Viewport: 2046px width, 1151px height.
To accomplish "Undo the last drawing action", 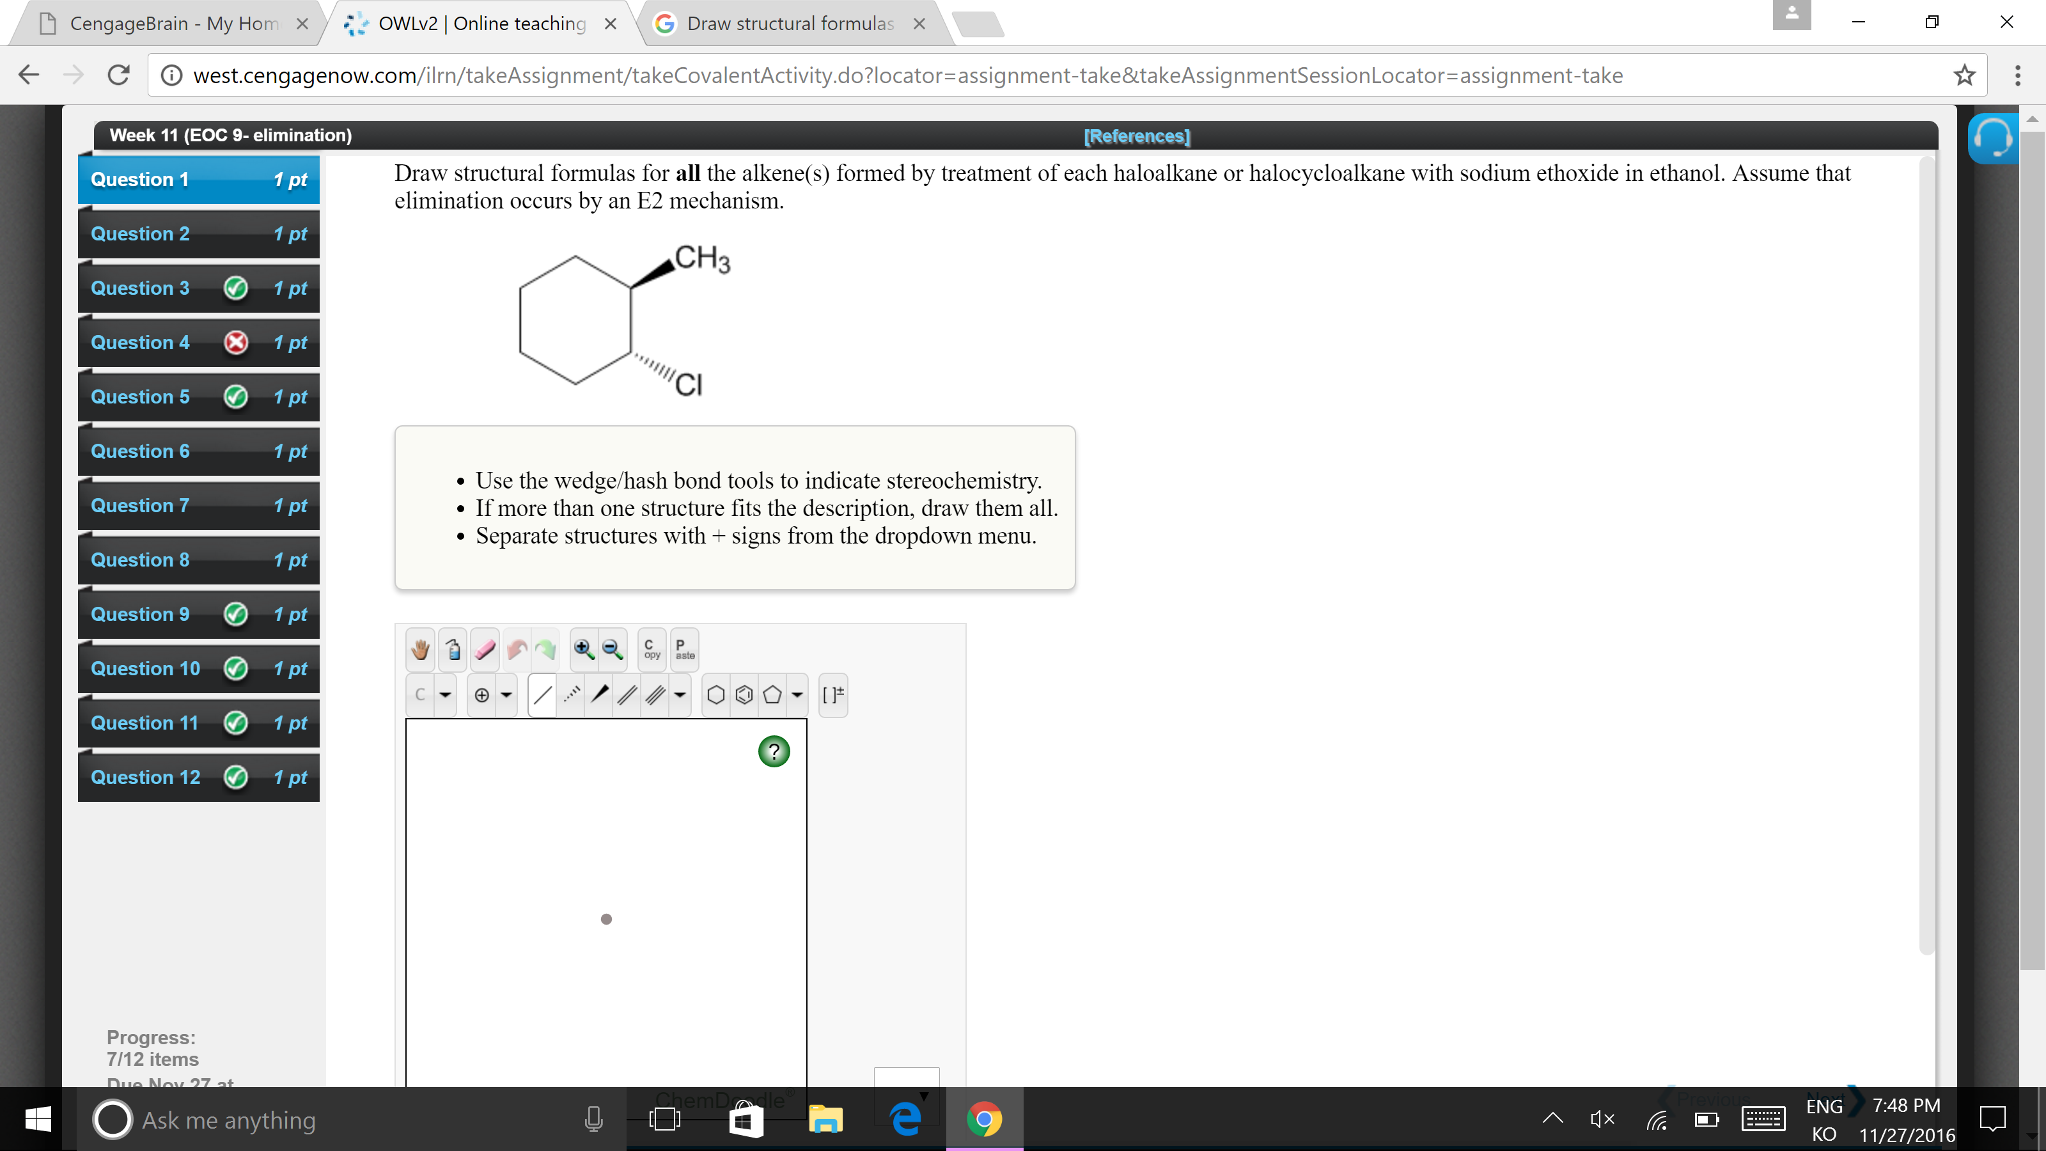I will (517, 649).
